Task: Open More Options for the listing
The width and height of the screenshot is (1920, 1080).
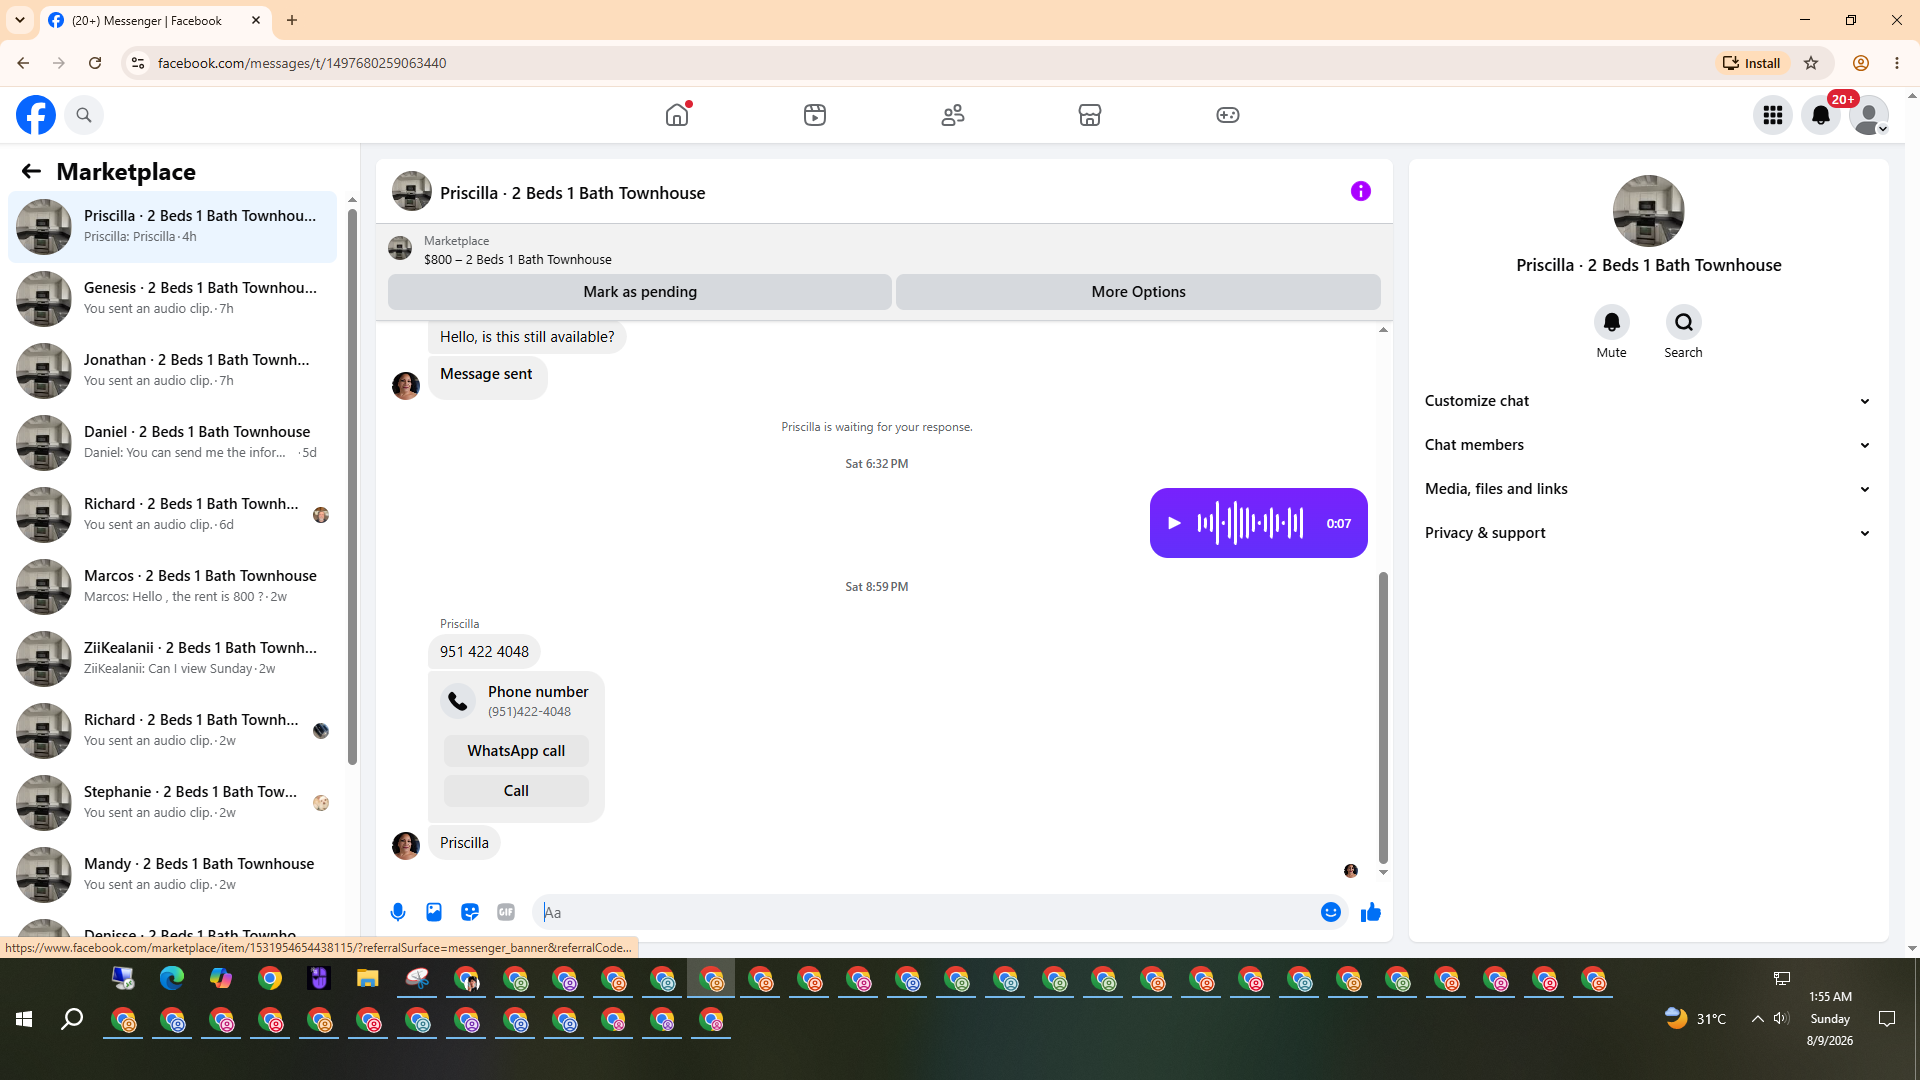Action: coord(1138,292)
